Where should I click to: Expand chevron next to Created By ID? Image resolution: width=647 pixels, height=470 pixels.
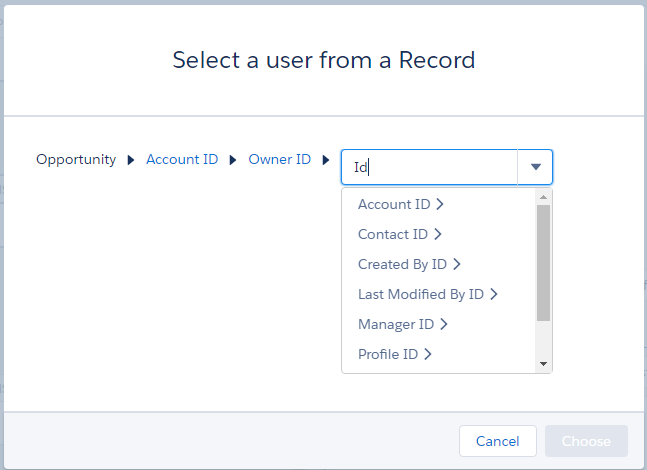(x=457, y=264)
